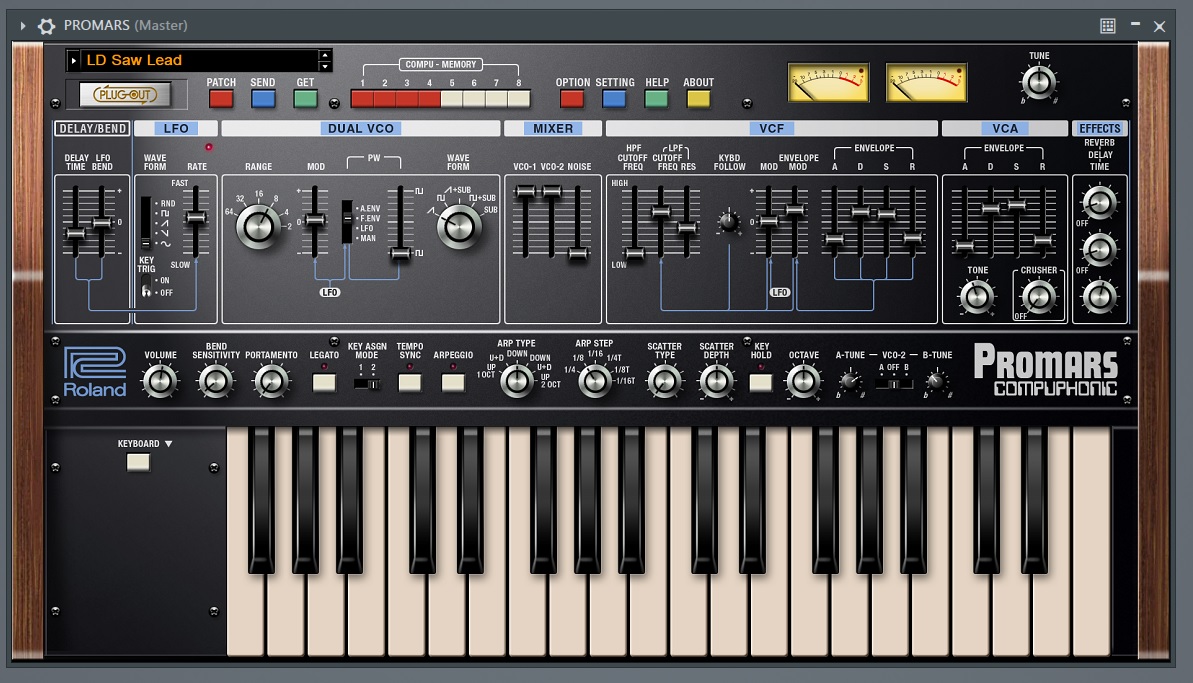Viewport: 1193px width, 683px height.
Task: Adjust the master TUNE knob
Action: click(1039, 82)
